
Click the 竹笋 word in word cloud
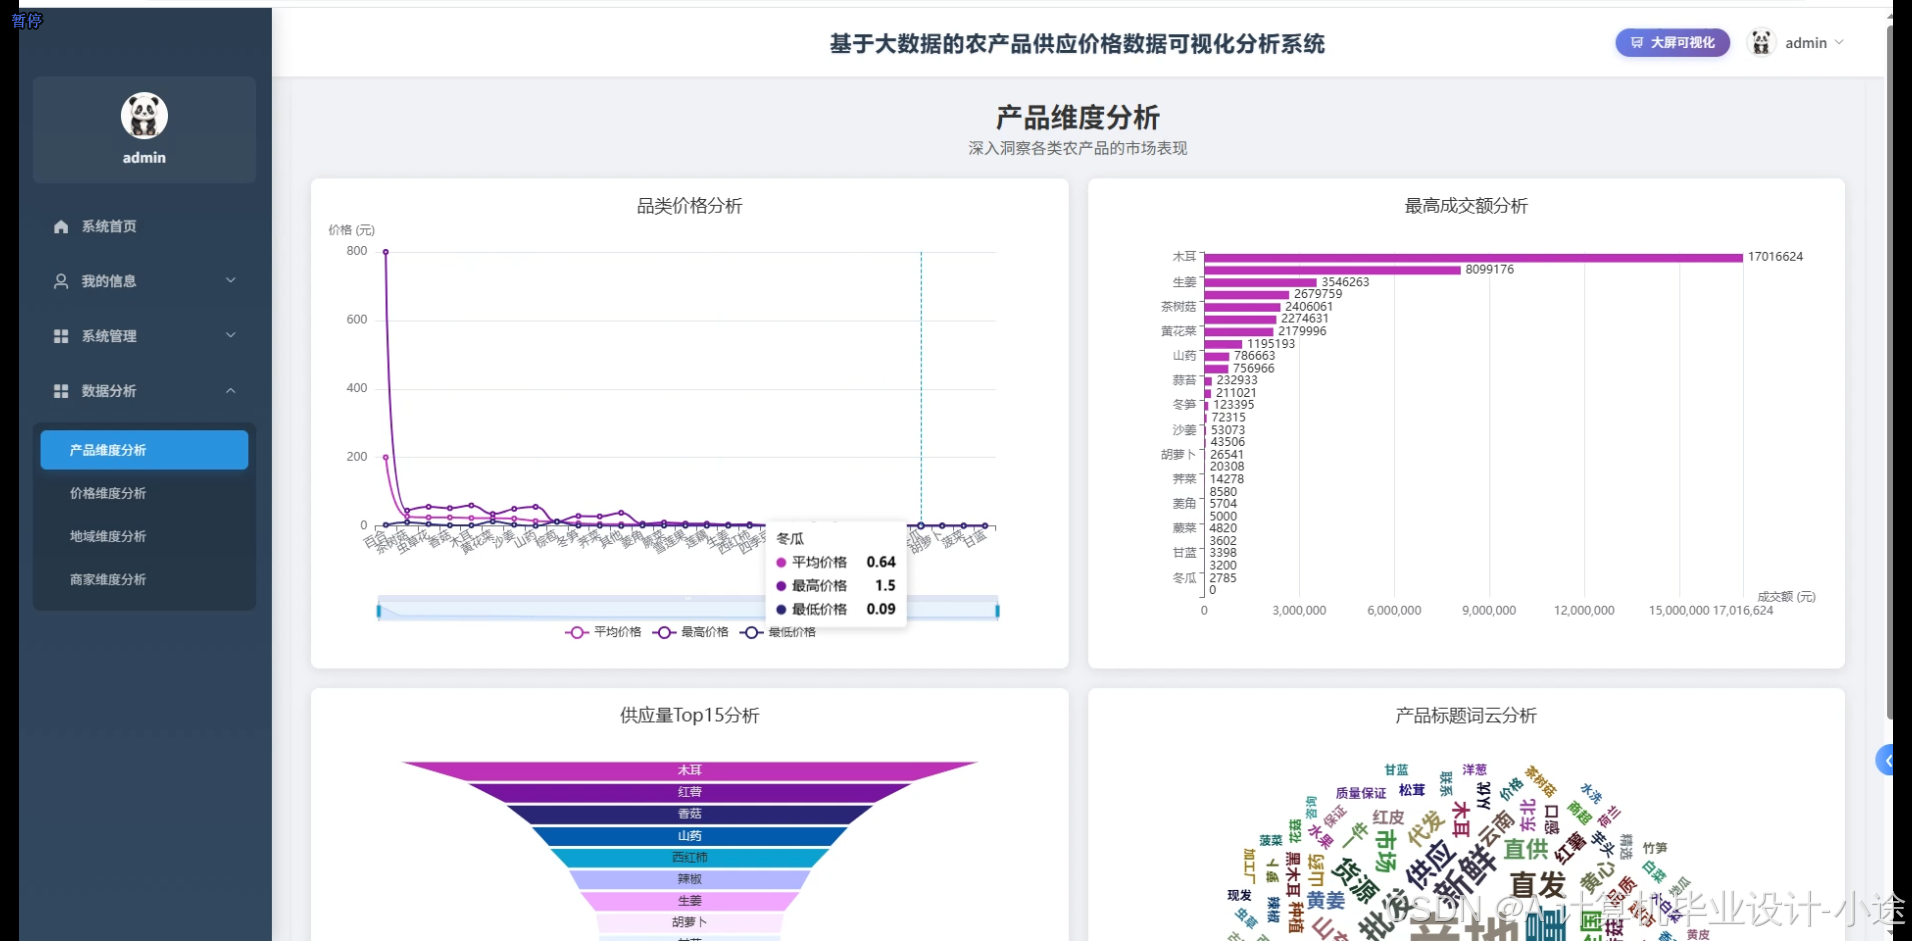point(1655,848)
